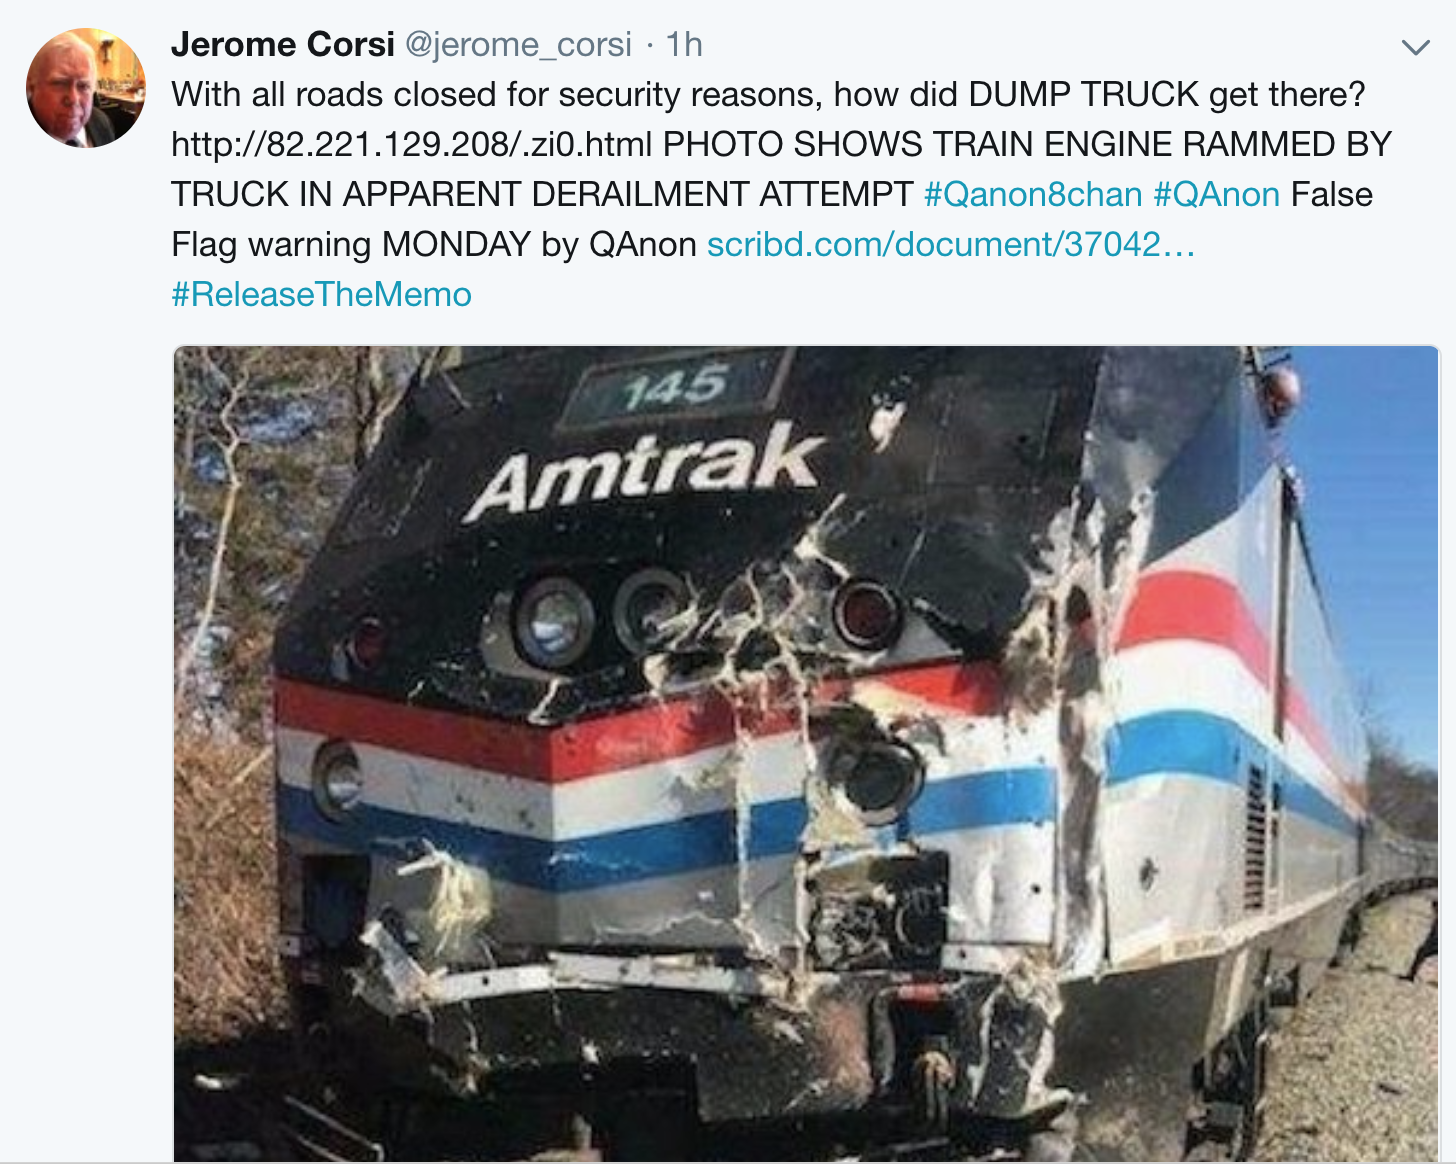Click the @jerome_corsi handle

click(x=518, y=44)
